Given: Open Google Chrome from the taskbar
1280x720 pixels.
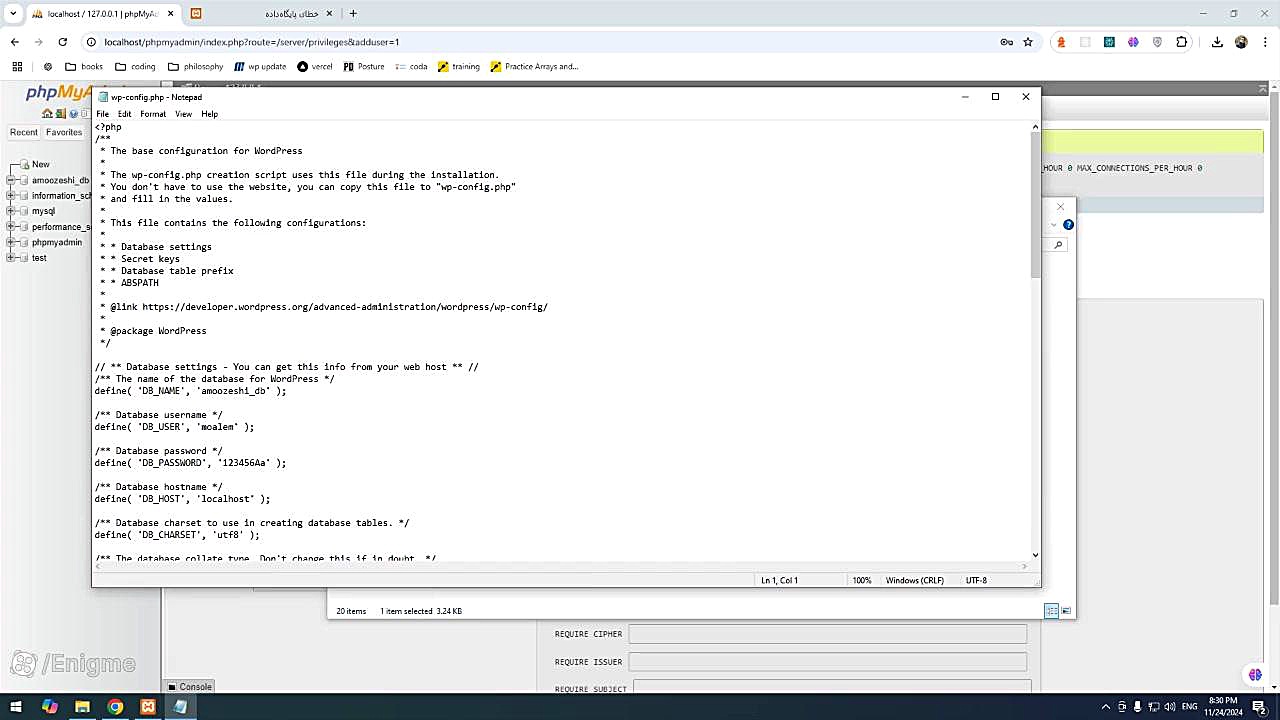Looking at the screenshot, I should (115, 707).
